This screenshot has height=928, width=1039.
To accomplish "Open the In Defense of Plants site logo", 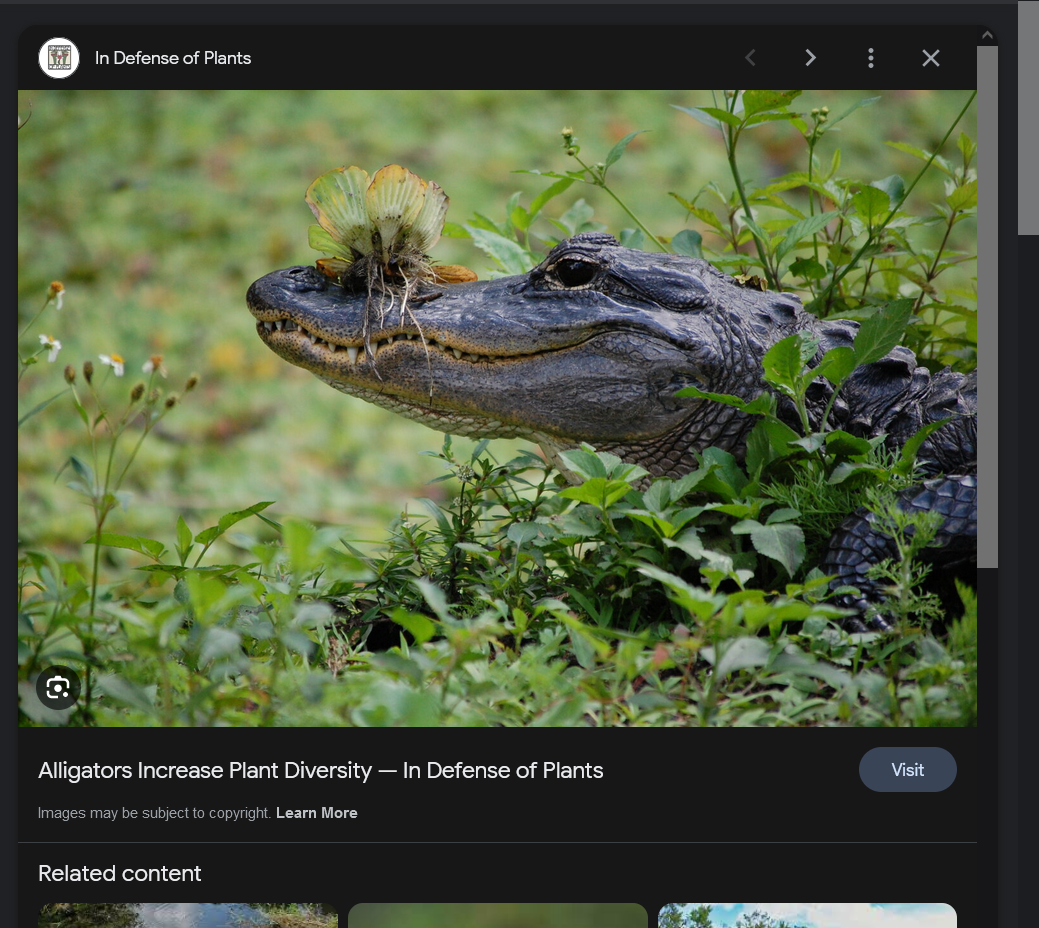I will click(x=59, y=58).
